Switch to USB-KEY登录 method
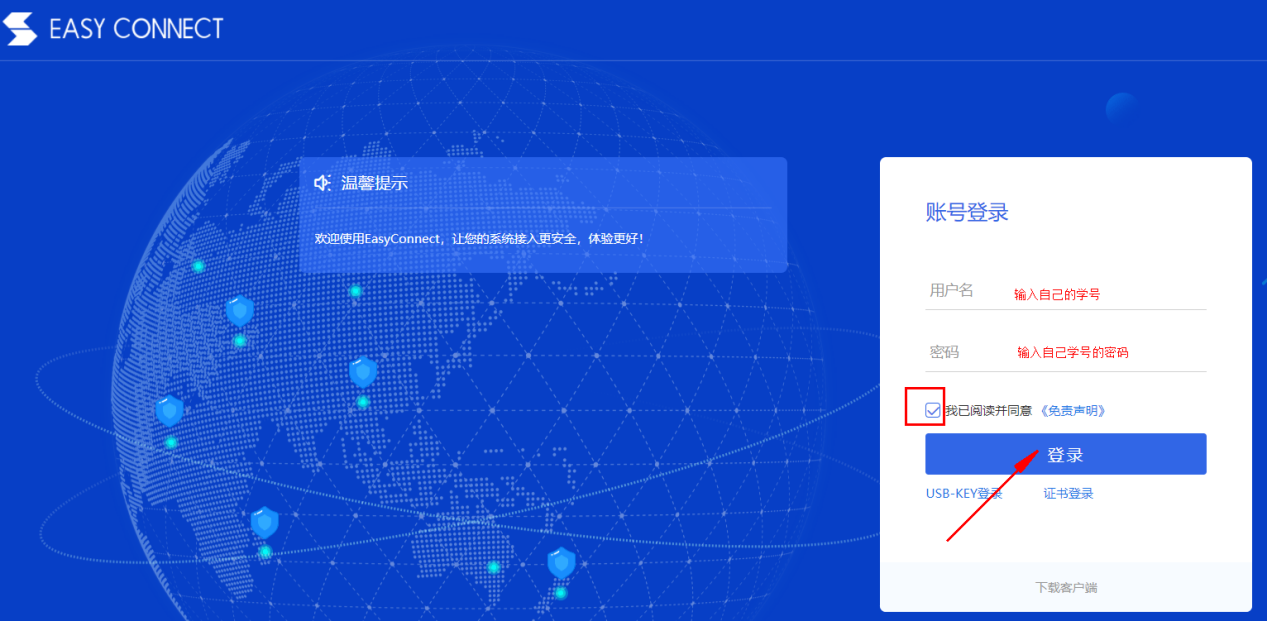Screen dimensions: 1267x621 [963, 494]
